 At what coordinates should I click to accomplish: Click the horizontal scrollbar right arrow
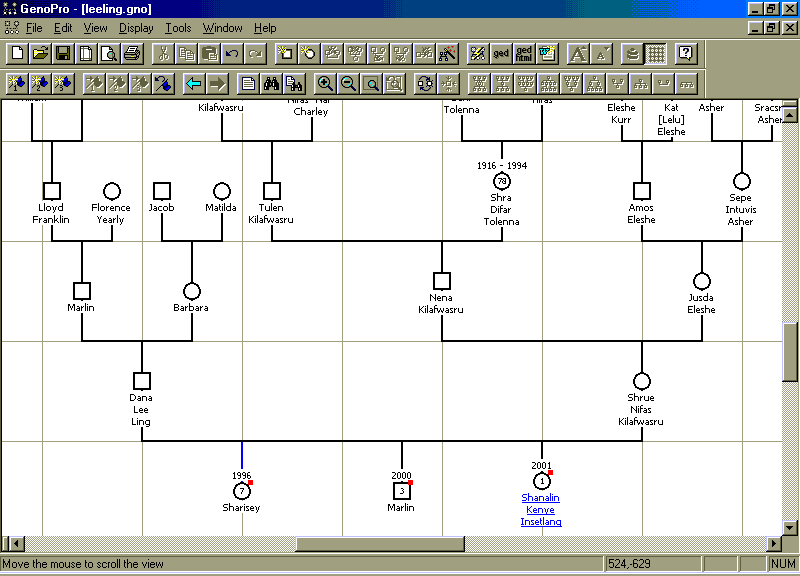coord(774,544)
